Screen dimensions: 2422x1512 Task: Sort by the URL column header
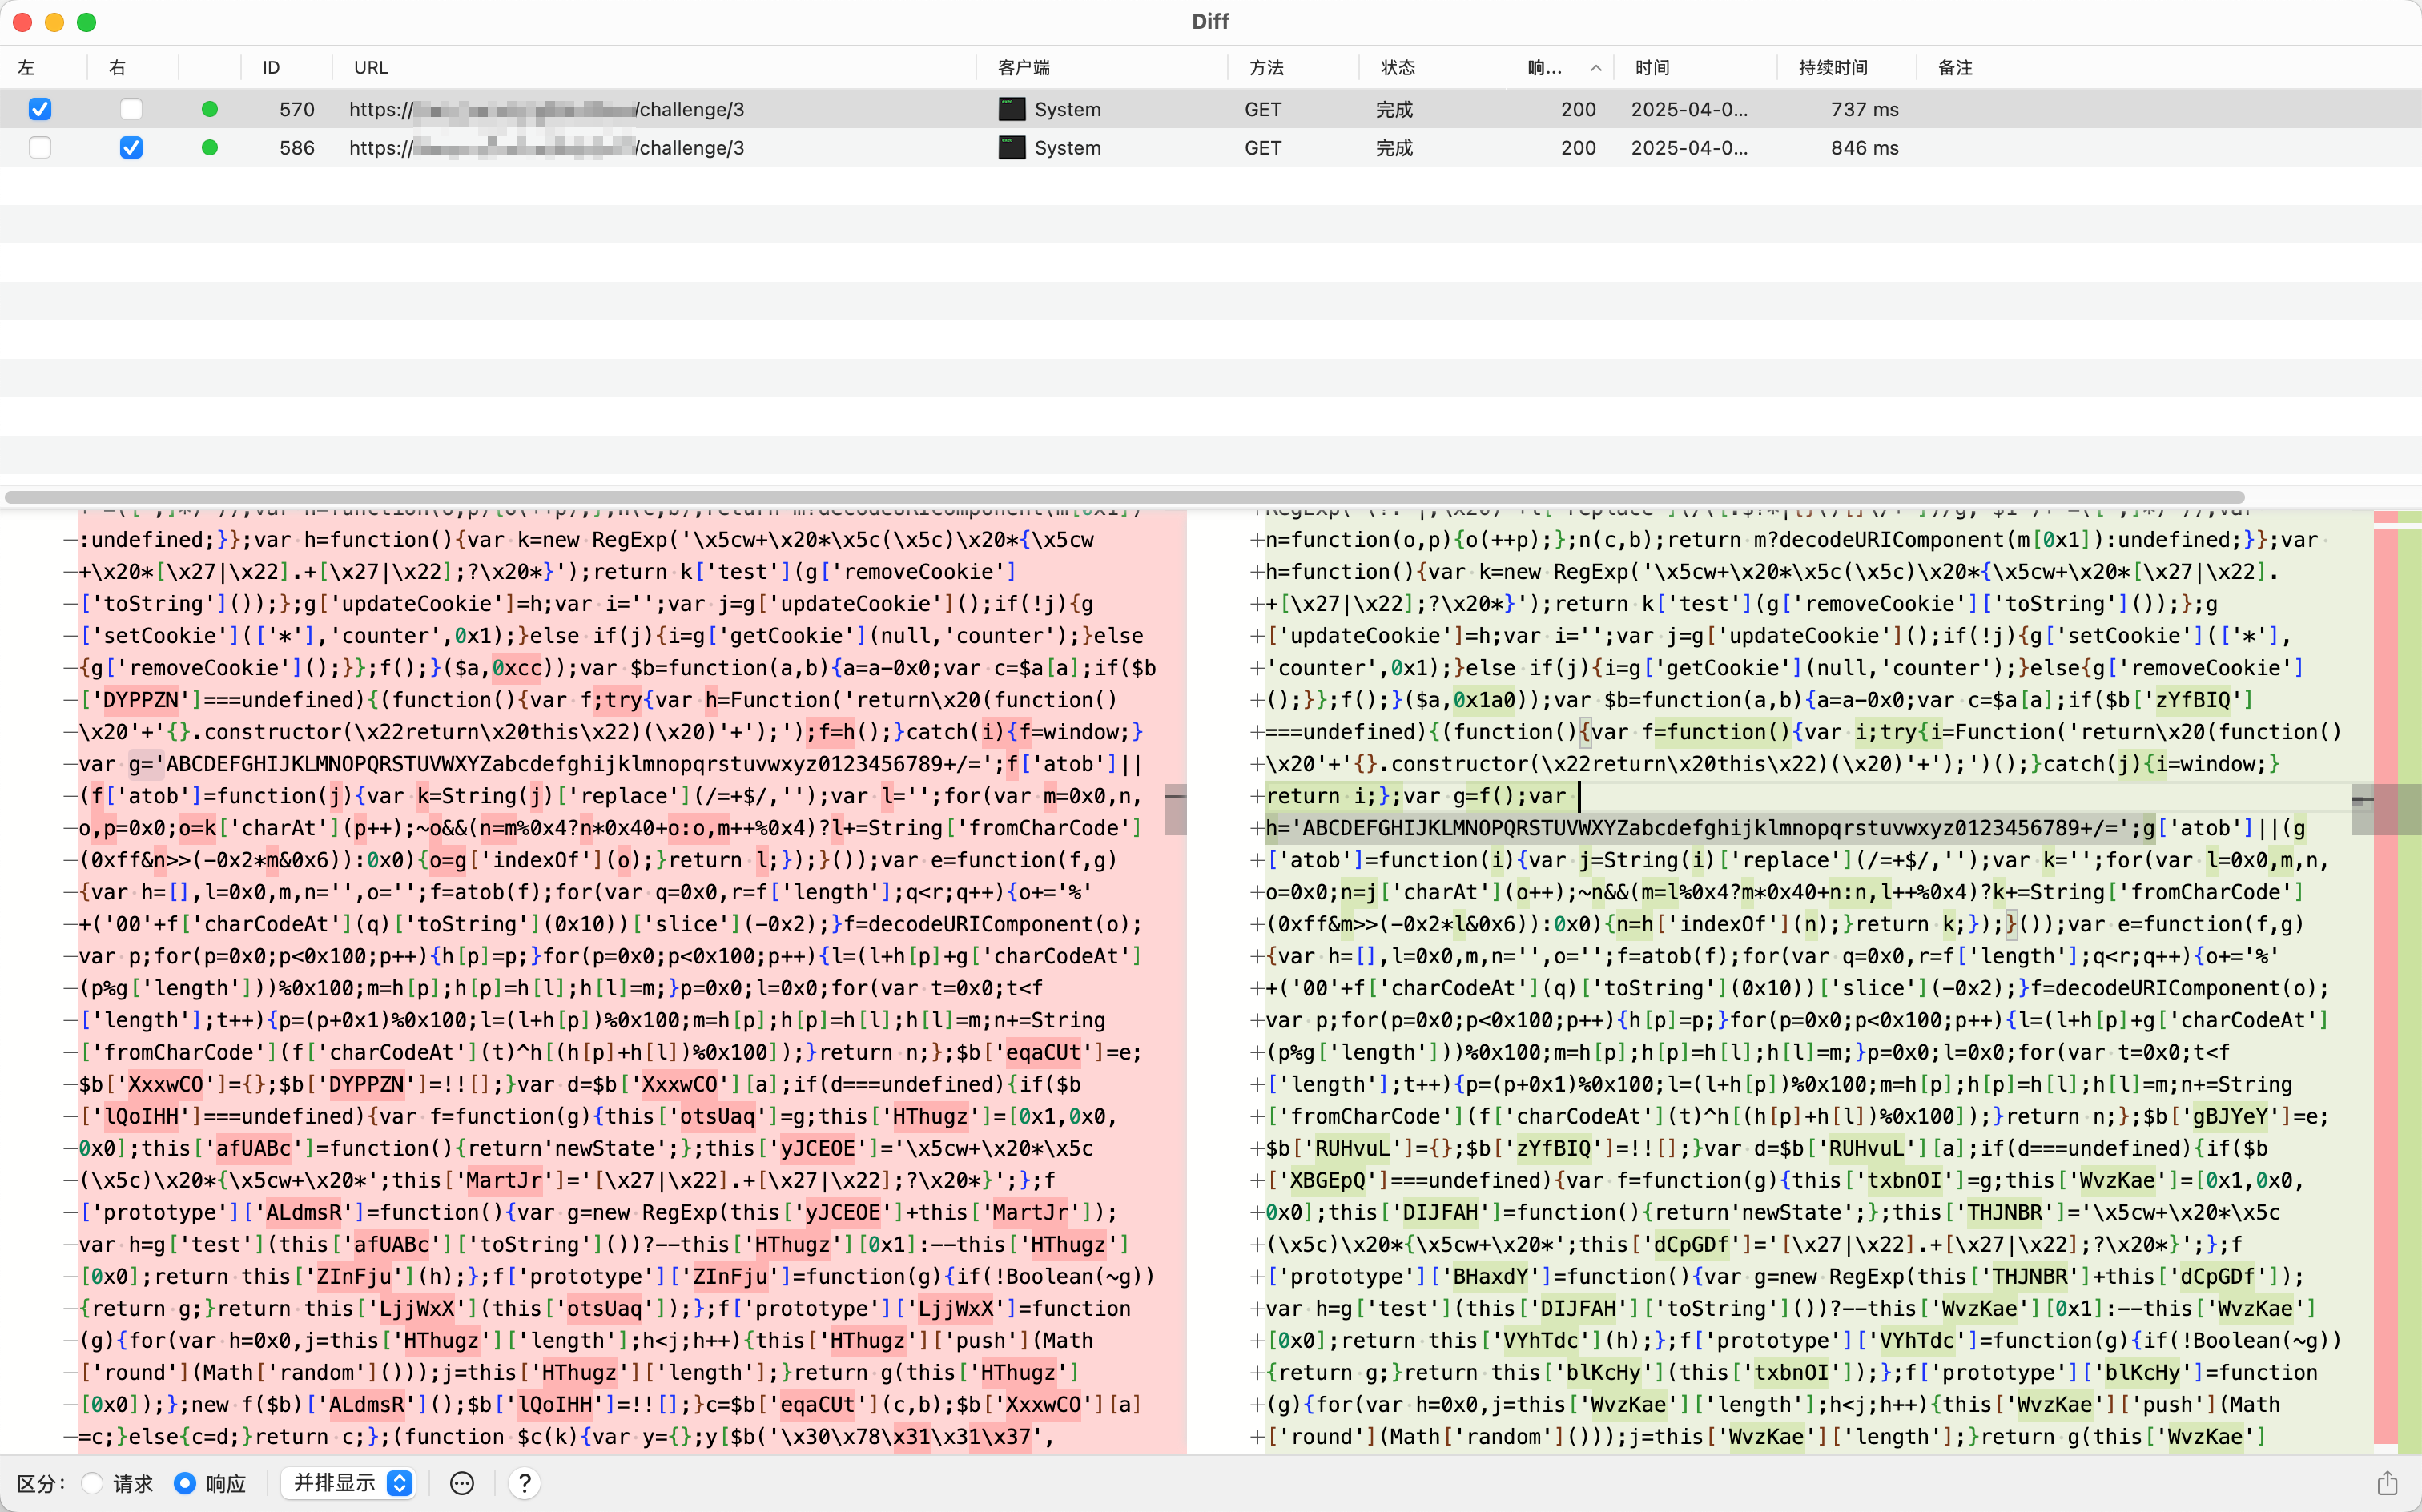pyautogui.click(x=371, y=68)
